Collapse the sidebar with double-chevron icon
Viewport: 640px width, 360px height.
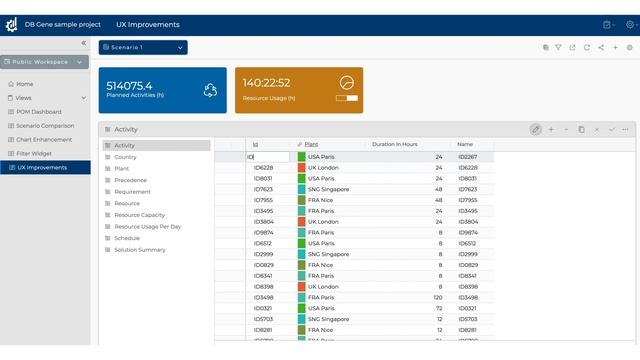click(84, 43)
